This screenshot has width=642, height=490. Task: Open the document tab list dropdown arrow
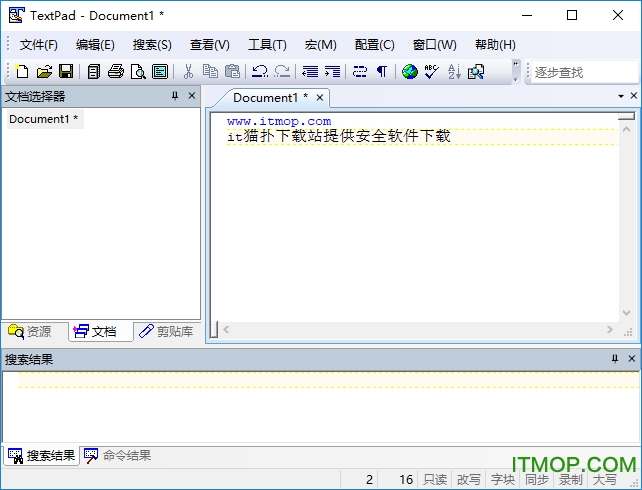point(621,96)
